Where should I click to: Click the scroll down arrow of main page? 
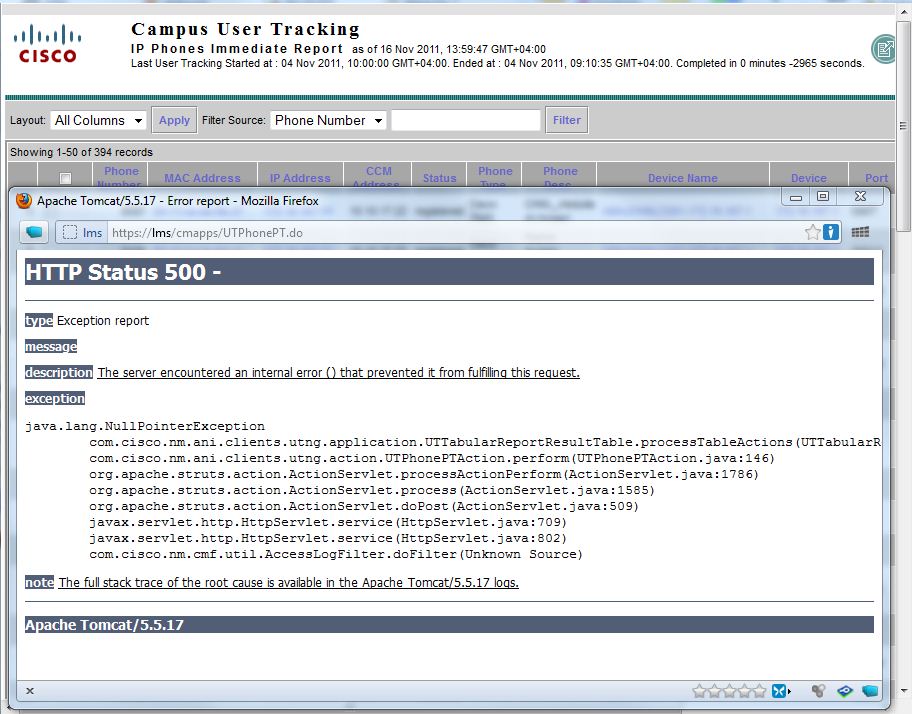(x=903, y=692)
